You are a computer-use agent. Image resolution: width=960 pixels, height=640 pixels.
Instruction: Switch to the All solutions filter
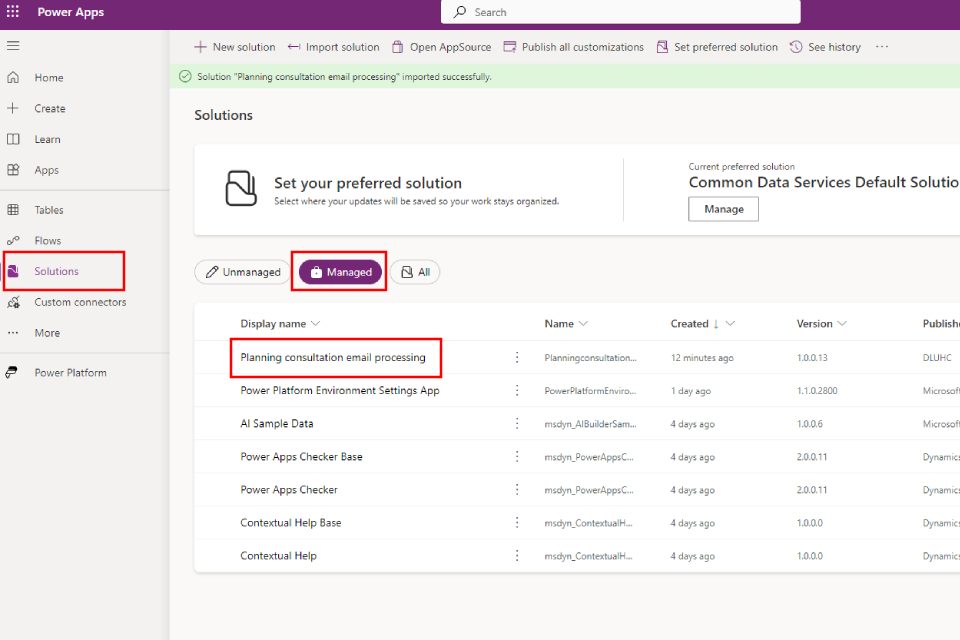414,272
